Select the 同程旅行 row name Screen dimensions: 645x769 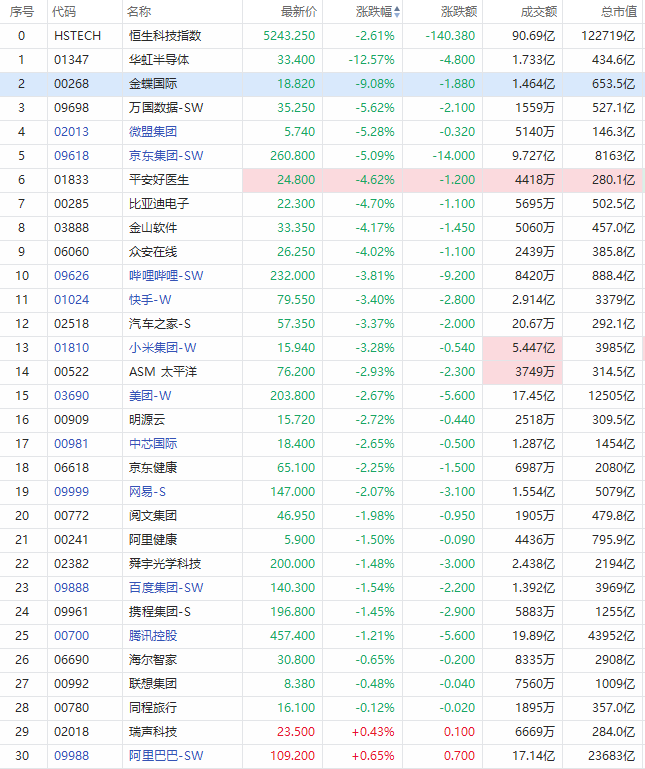tap(153, 708)
